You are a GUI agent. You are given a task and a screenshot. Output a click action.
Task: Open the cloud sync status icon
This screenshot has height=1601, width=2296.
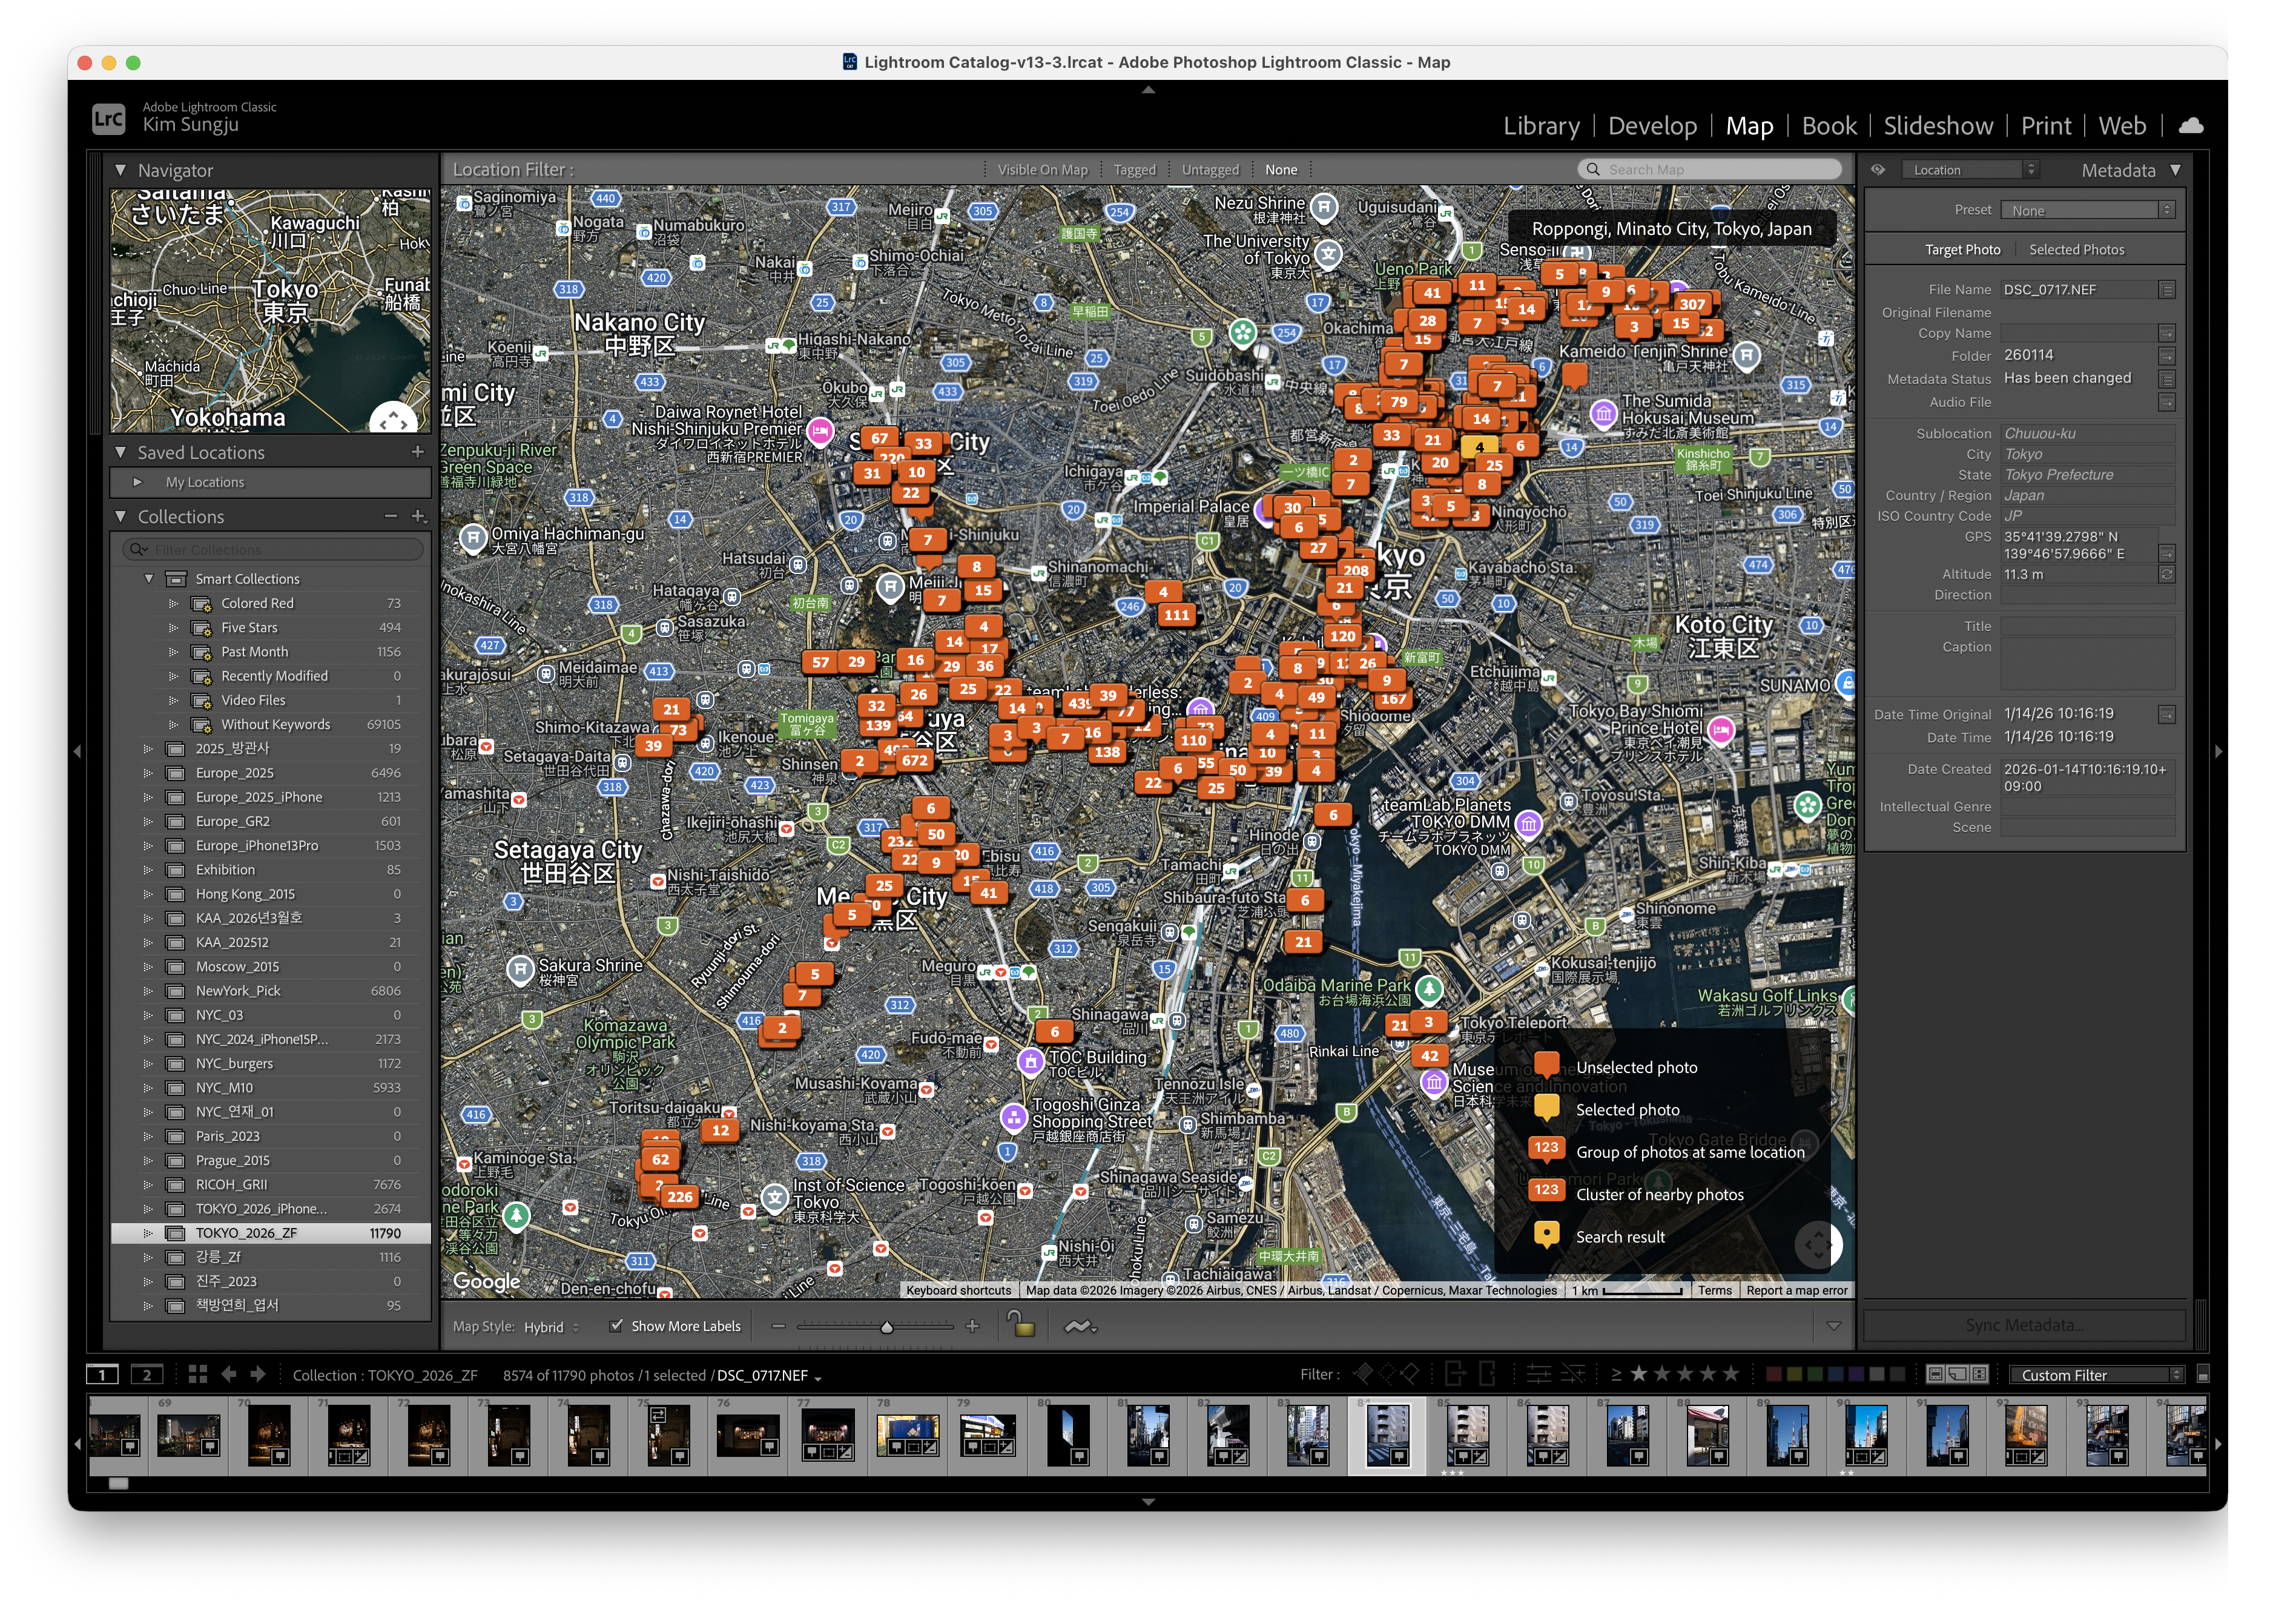pos(2190,126)
